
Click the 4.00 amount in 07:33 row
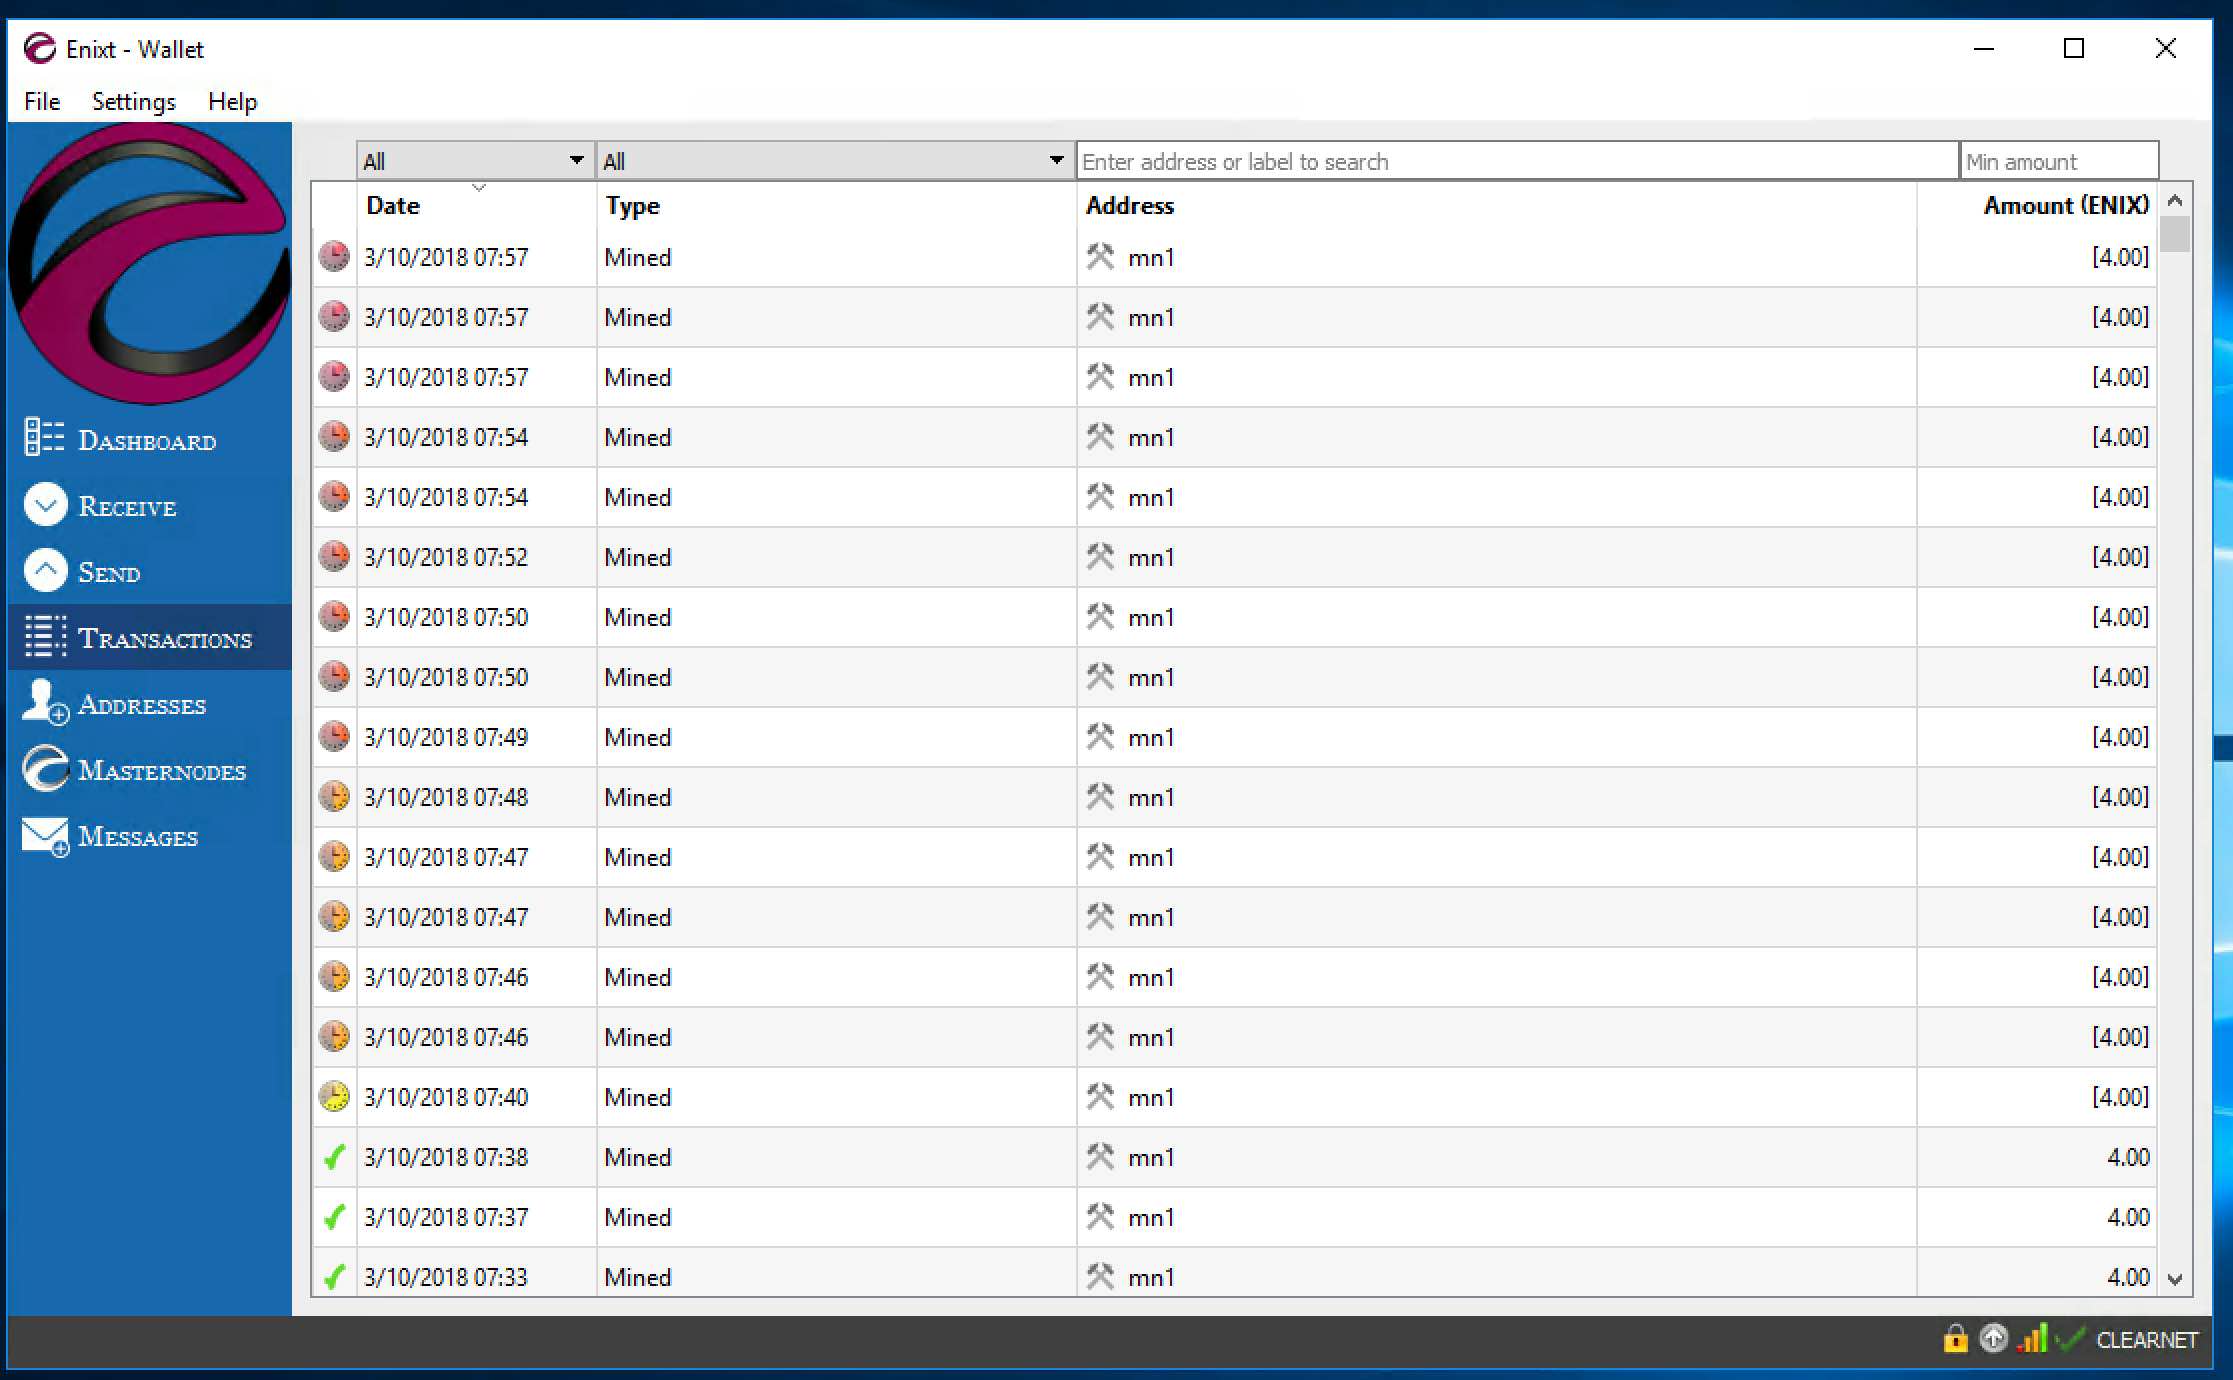click(x=2128, y=1277)
